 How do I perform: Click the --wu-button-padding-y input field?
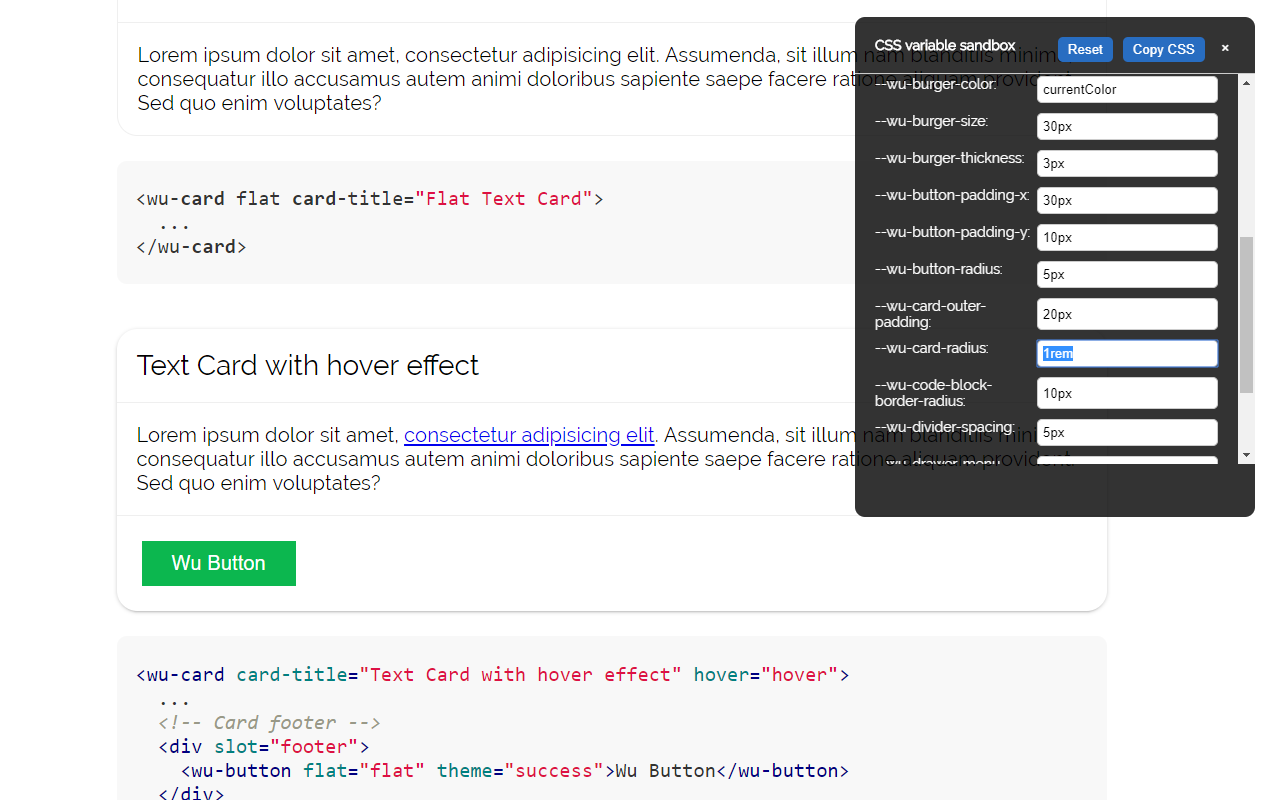1127,237
